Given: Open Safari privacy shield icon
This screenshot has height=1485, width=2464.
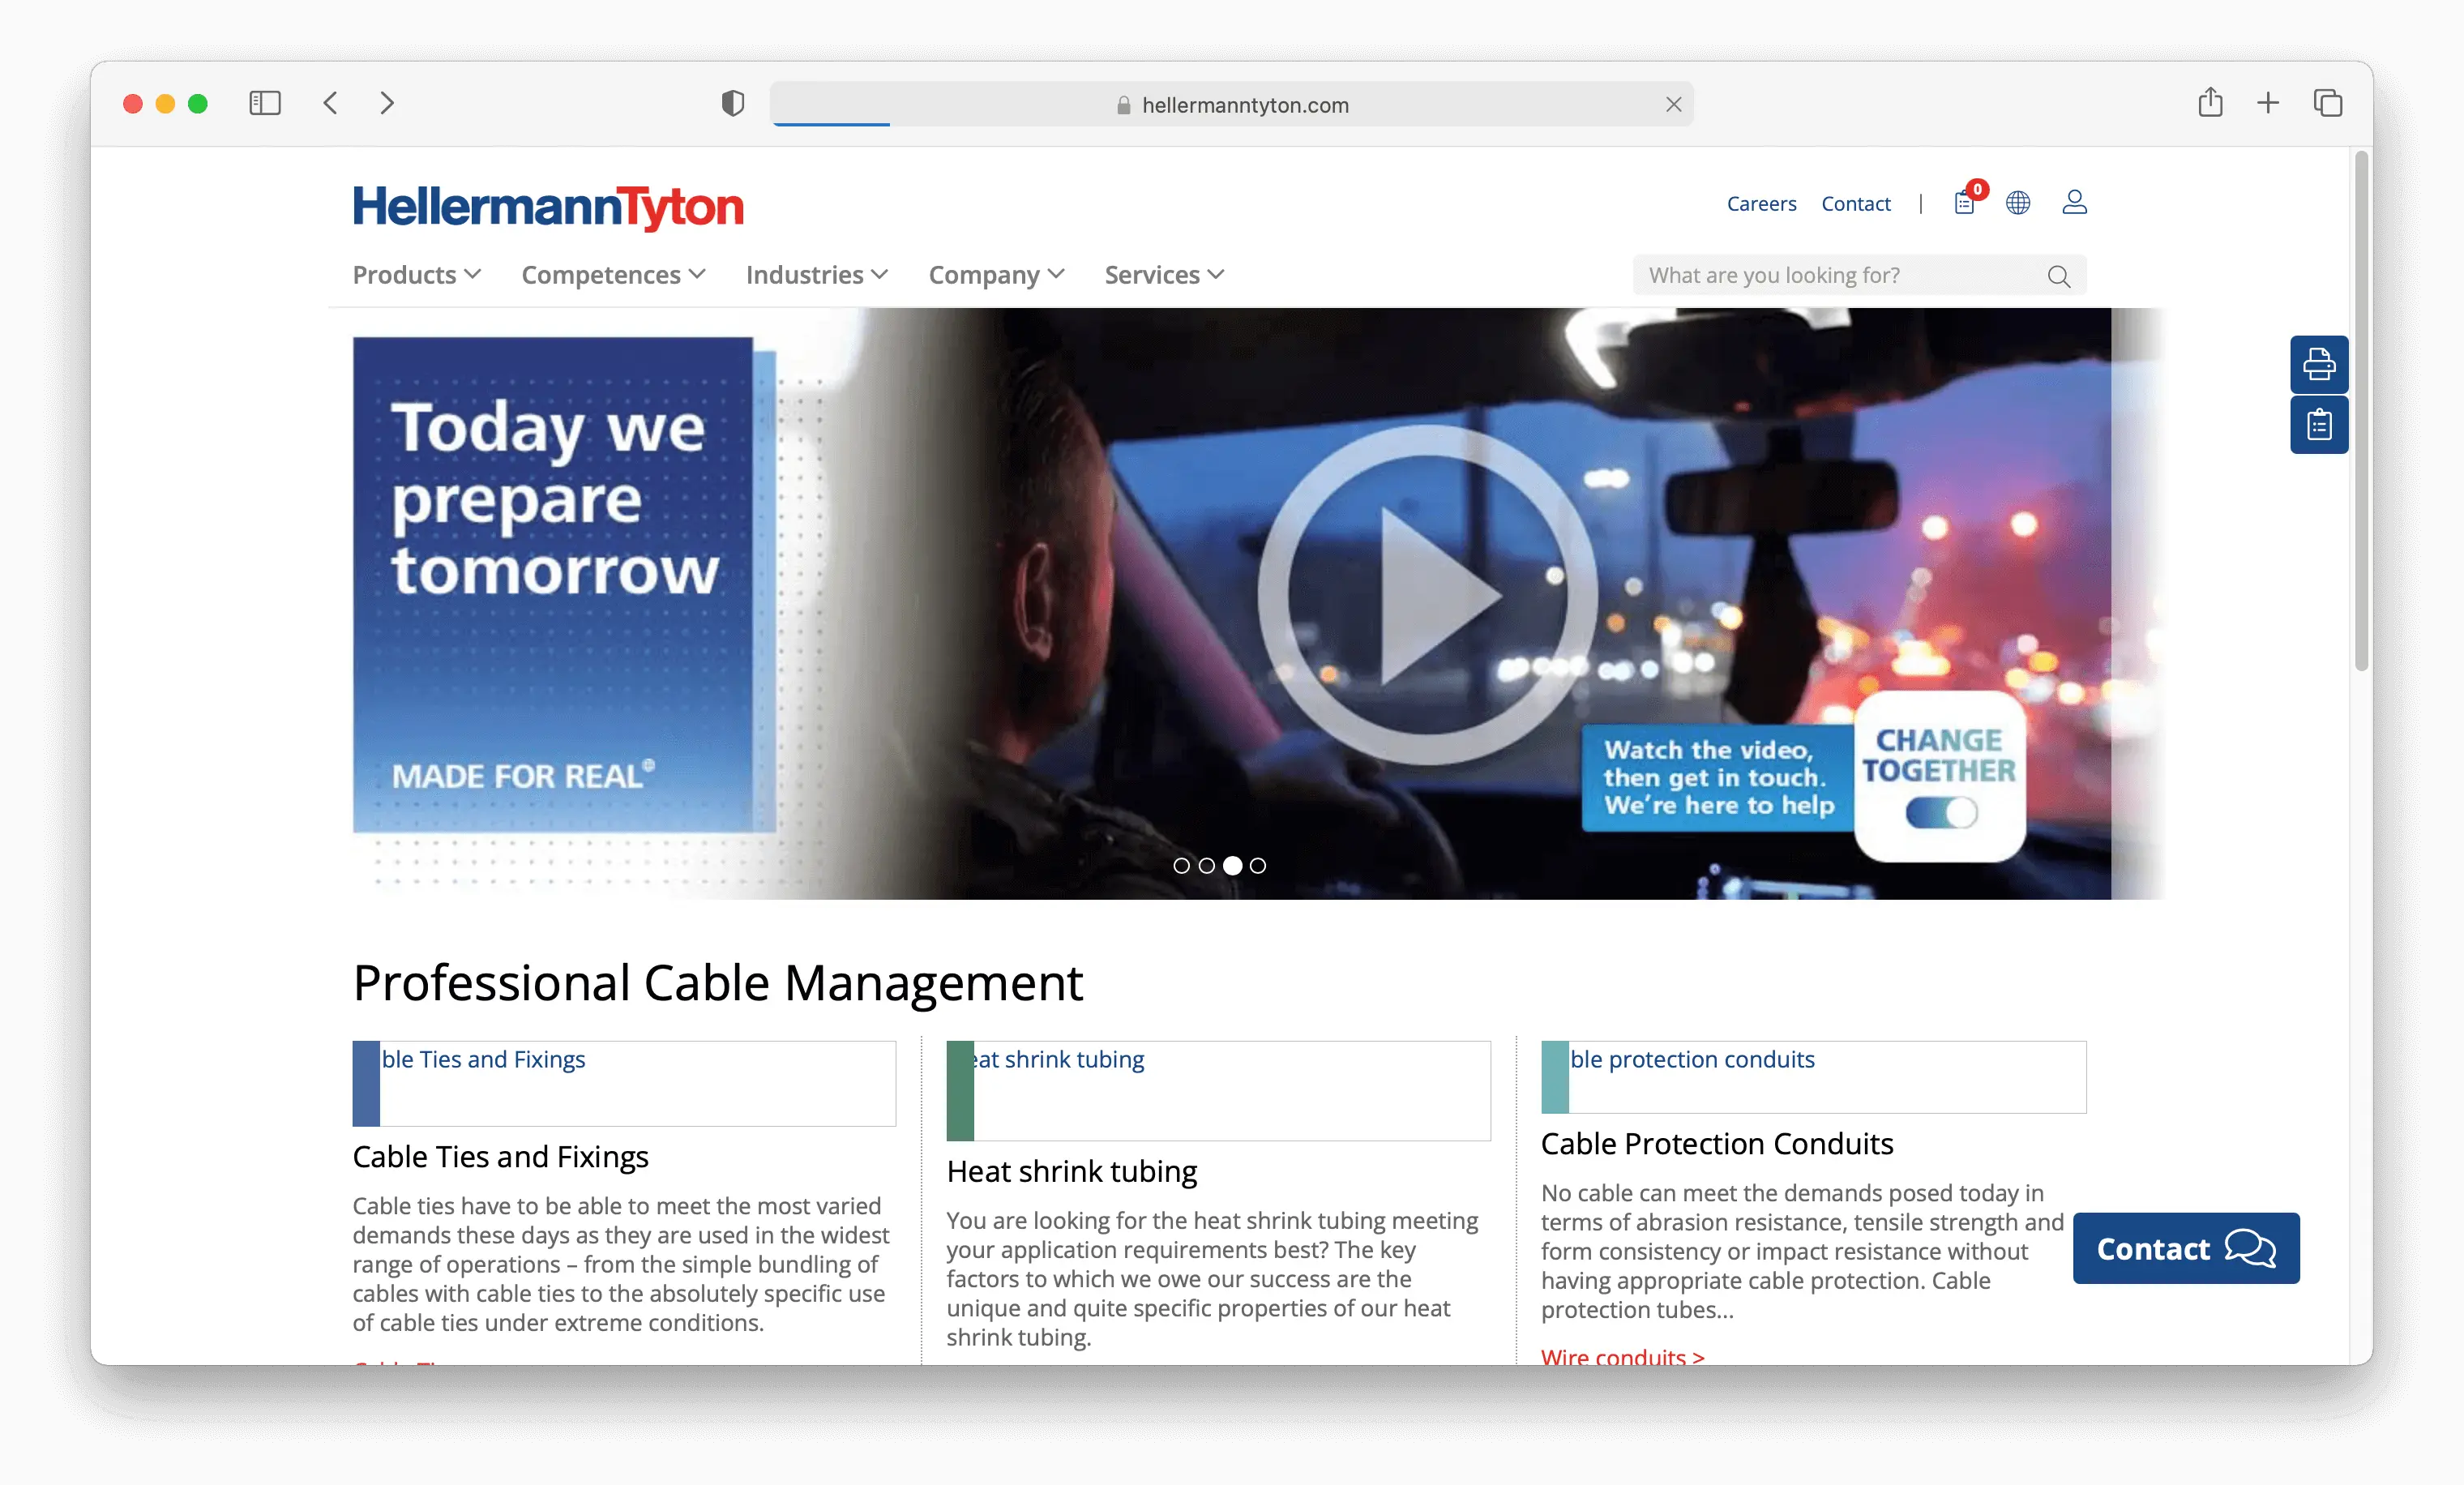Looking at the screenshot, I should coord(733,103).
